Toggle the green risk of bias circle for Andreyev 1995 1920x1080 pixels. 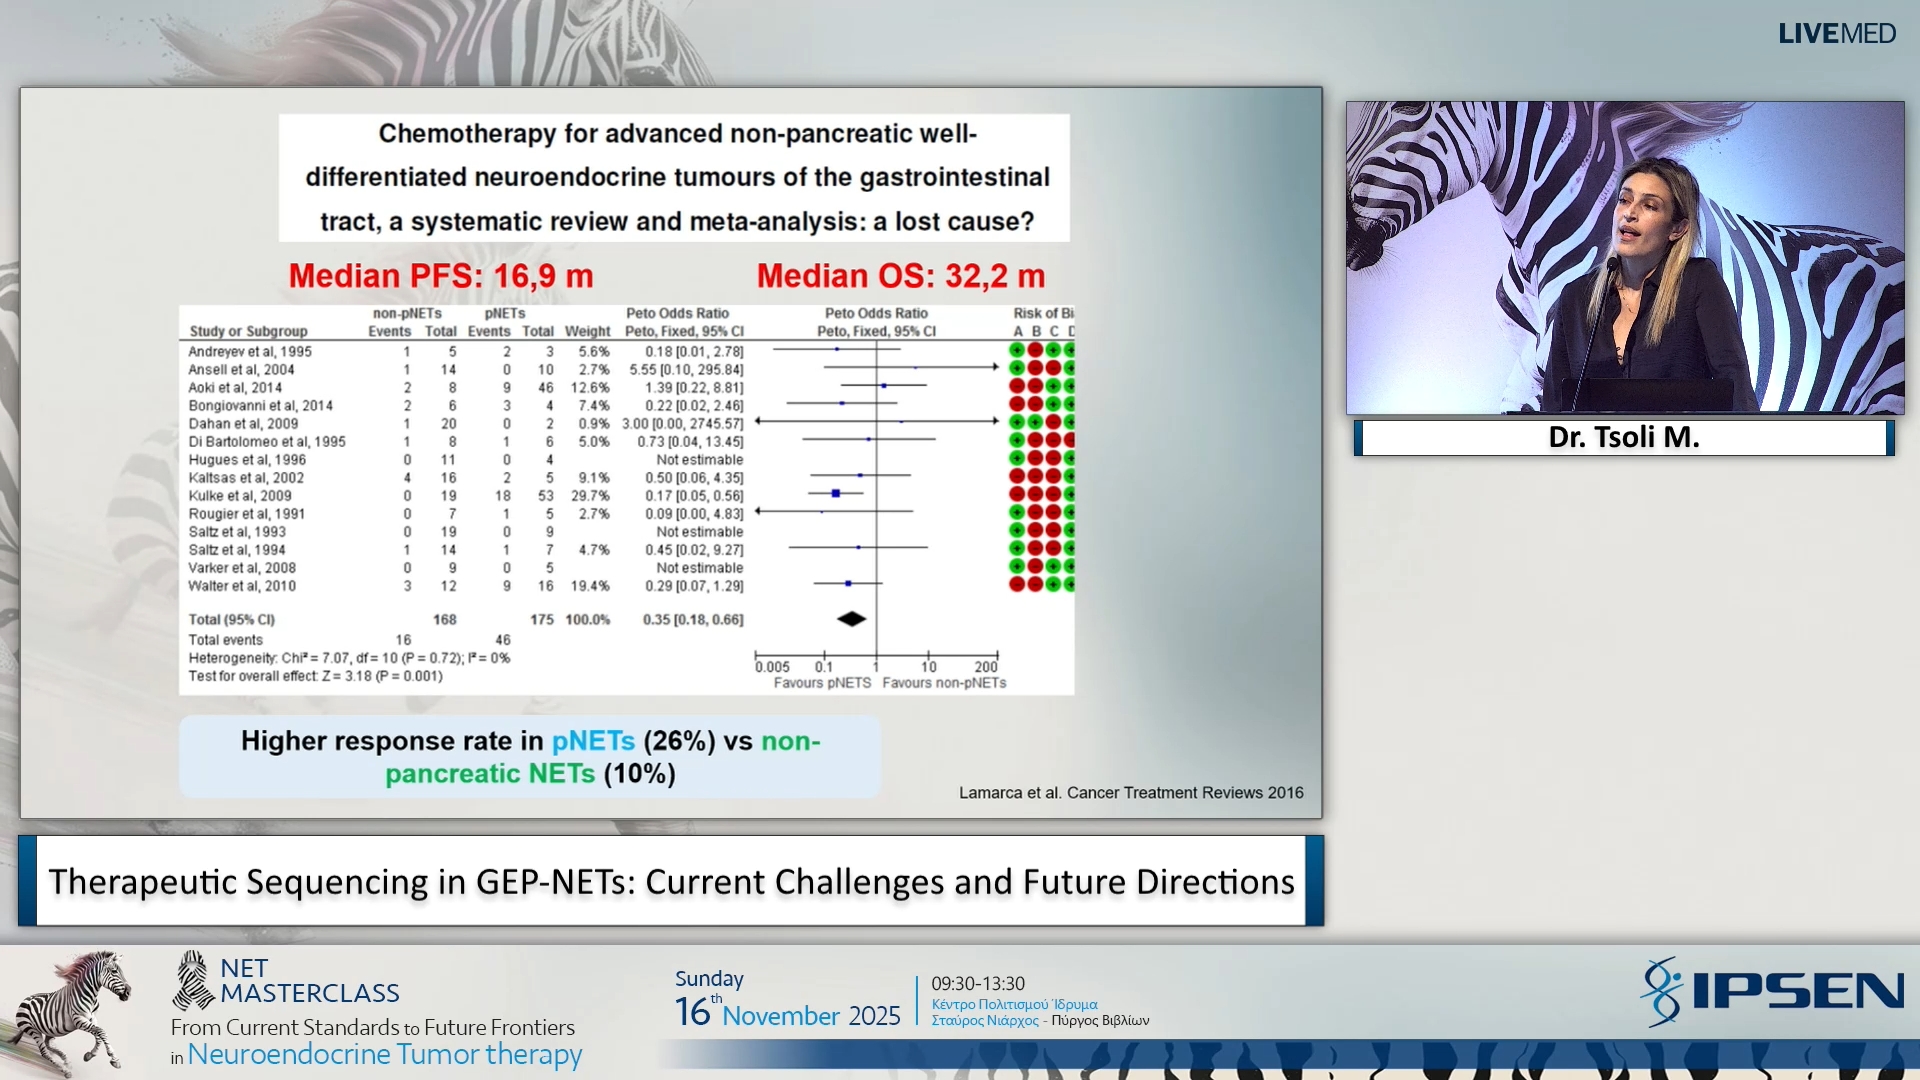pyautogui.click(x=1016, y=351)
